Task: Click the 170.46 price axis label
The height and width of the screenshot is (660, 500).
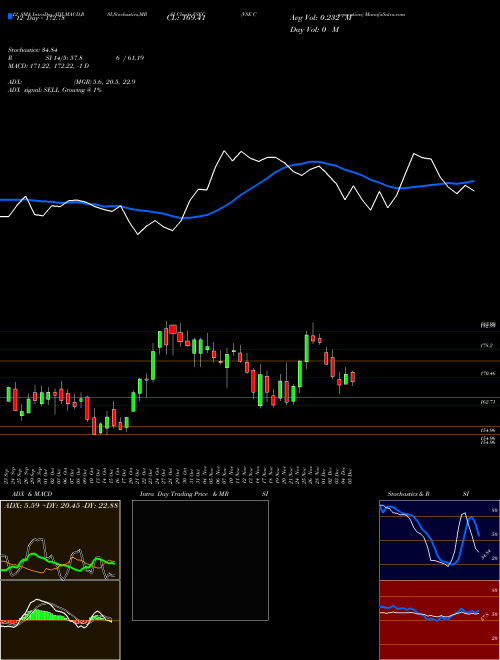Action: click(488, 374)
